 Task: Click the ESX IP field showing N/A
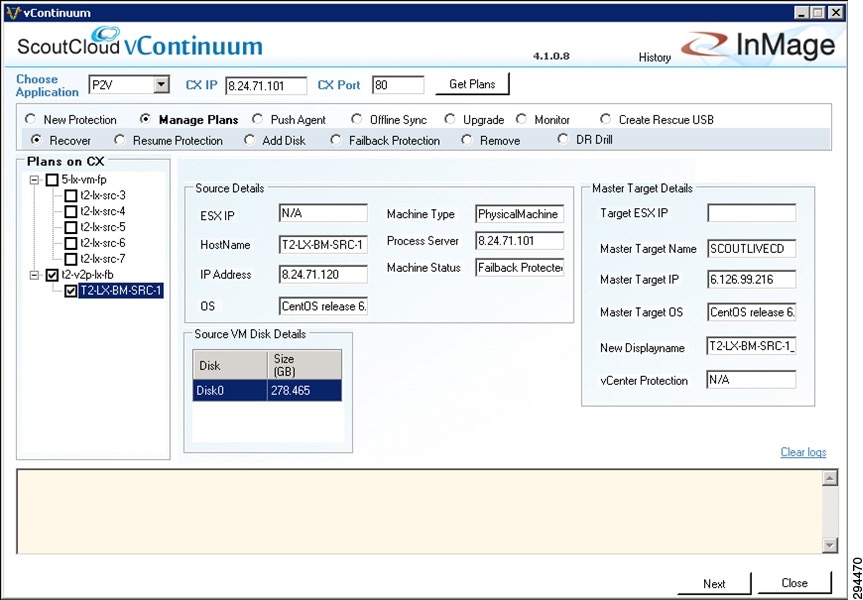point(323,213)
